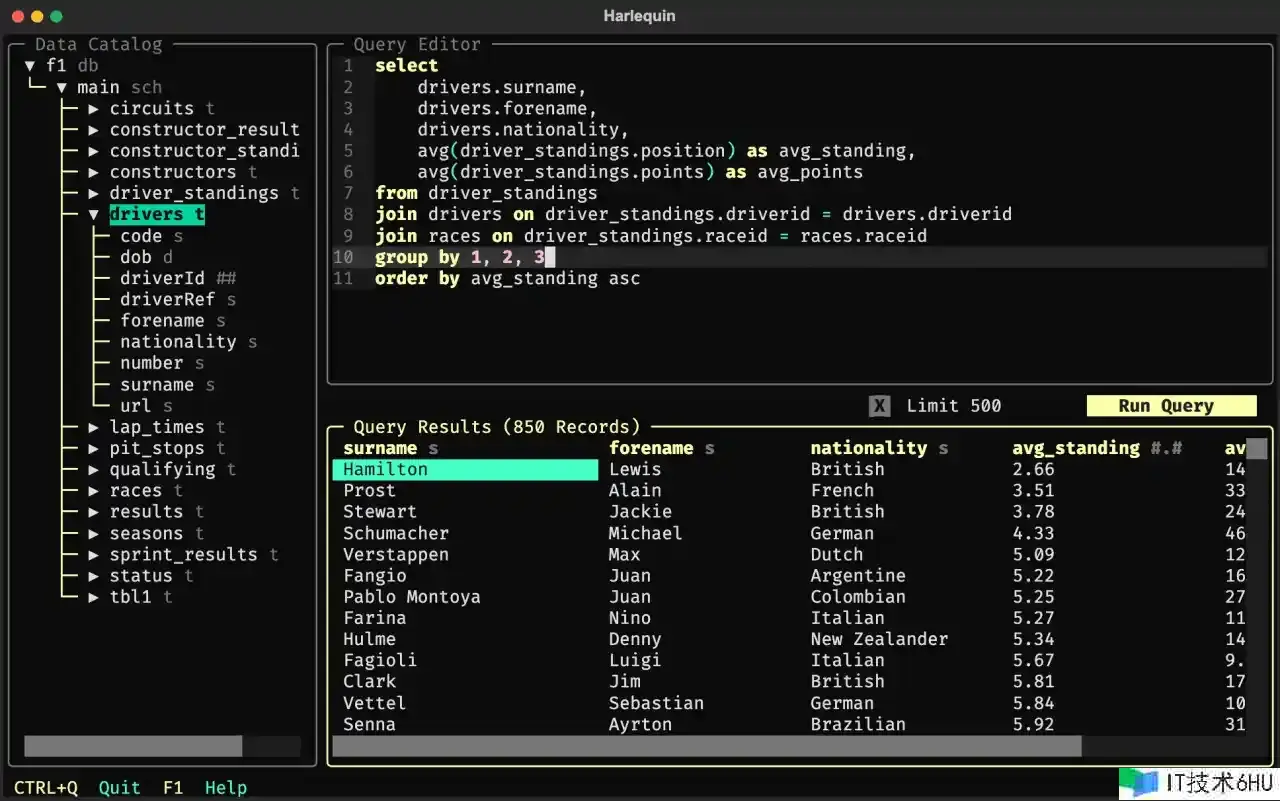Minimize the window with yellow button
The height and width of the screenshot is (801, 1280).
(x=37, y=16)
